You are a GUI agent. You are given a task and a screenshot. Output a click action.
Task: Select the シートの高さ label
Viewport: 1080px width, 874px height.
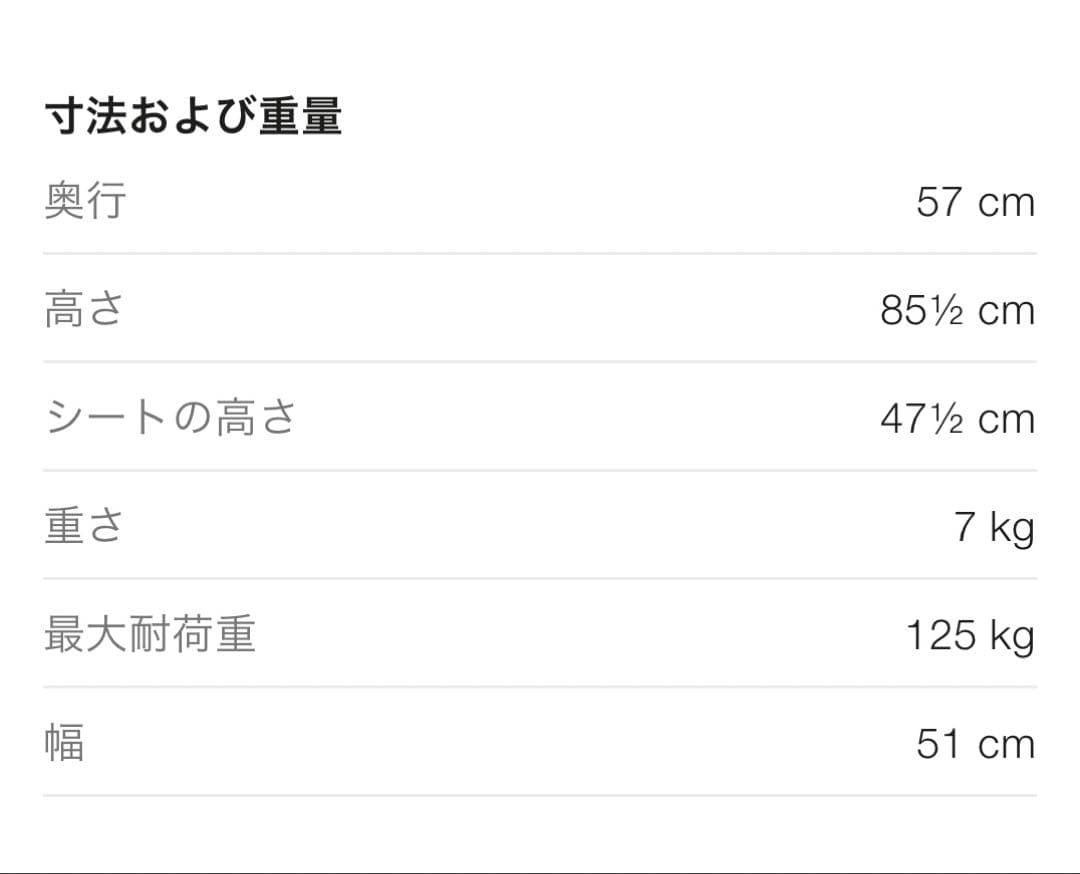(171, 418)
